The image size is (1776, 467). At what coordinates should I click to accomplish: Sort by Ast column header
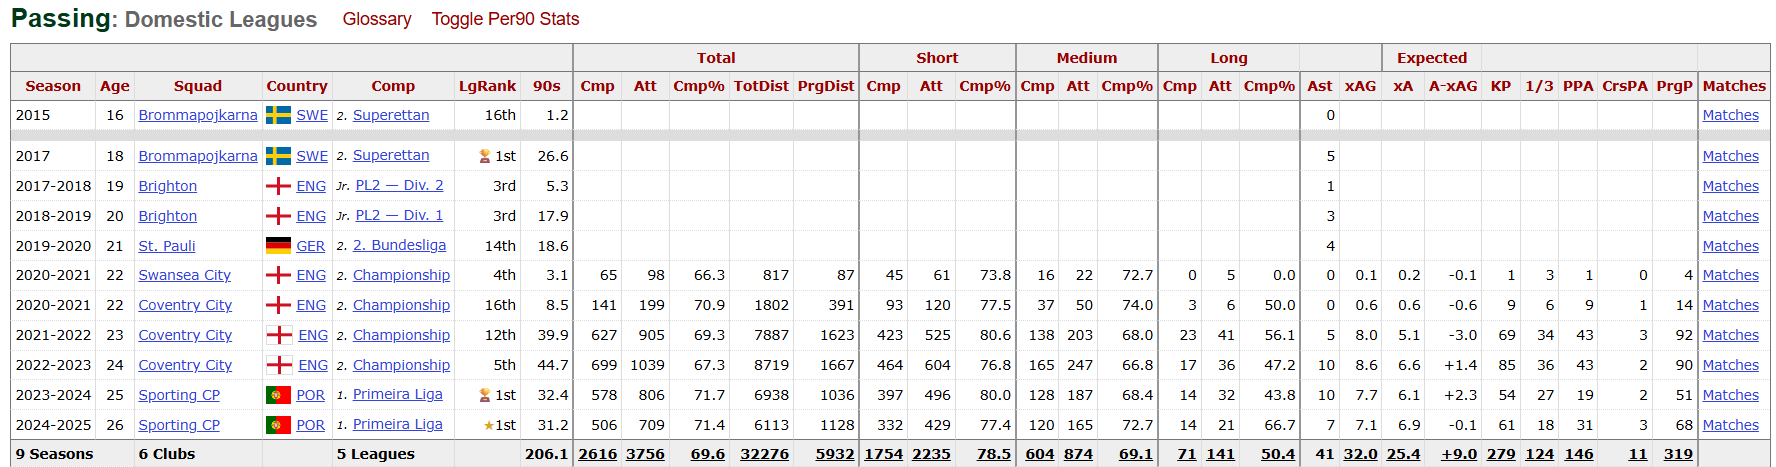click(1320, 86)
